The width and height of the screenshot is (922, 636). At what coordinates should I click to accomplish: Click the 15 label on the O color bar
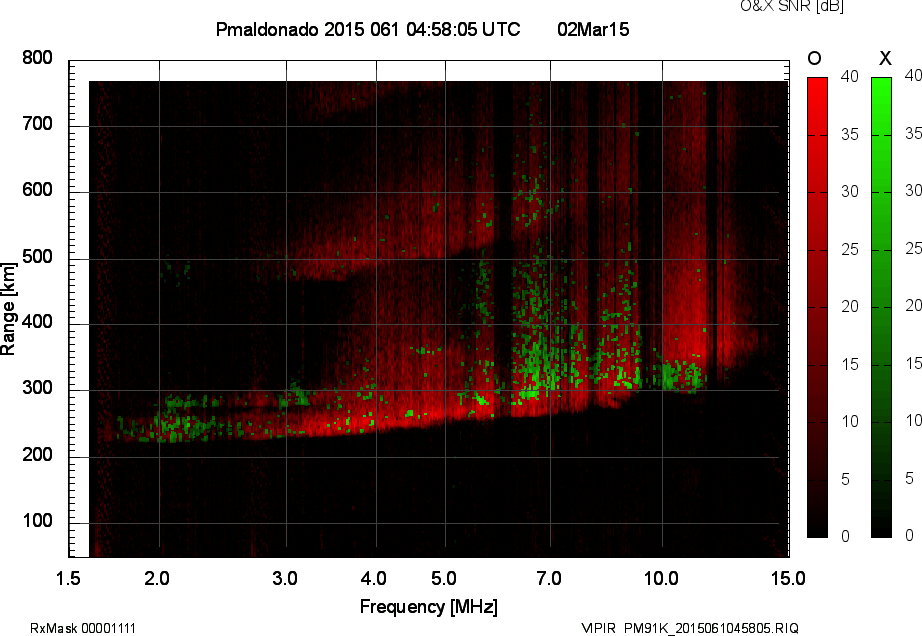pos(850,364)
